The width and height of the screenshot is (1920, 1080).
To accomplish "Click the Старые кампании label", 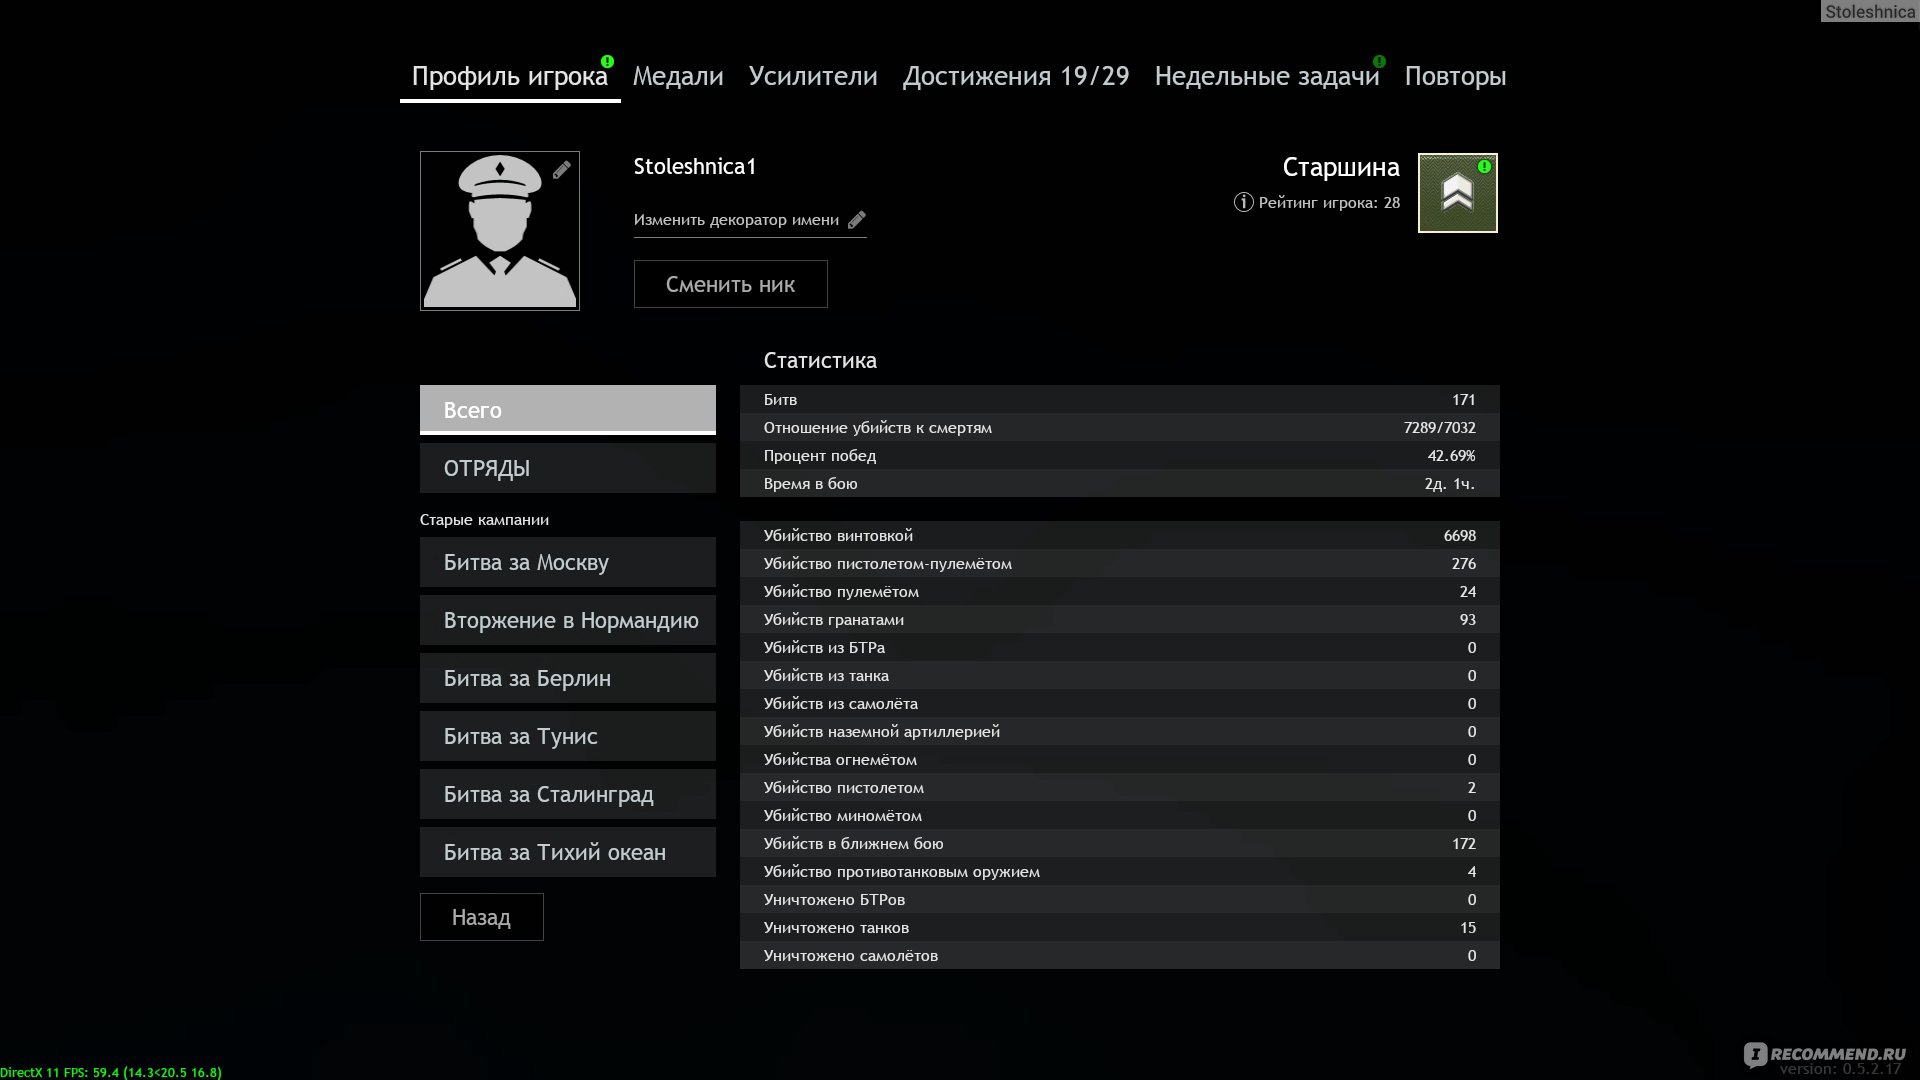I will pos(484,520).
